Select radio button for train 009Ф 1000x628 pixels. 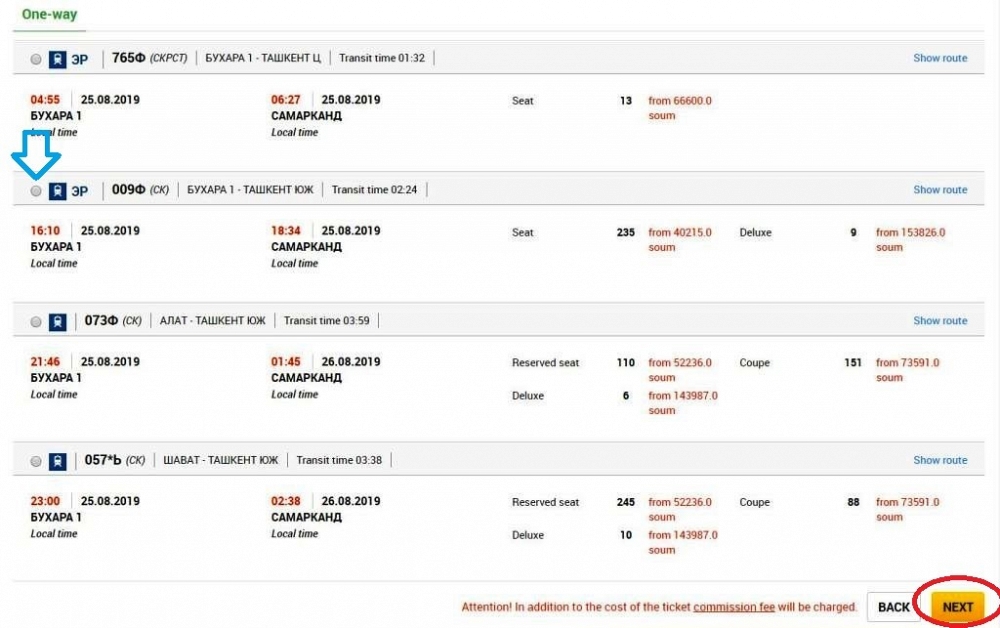tap(36, 191)
